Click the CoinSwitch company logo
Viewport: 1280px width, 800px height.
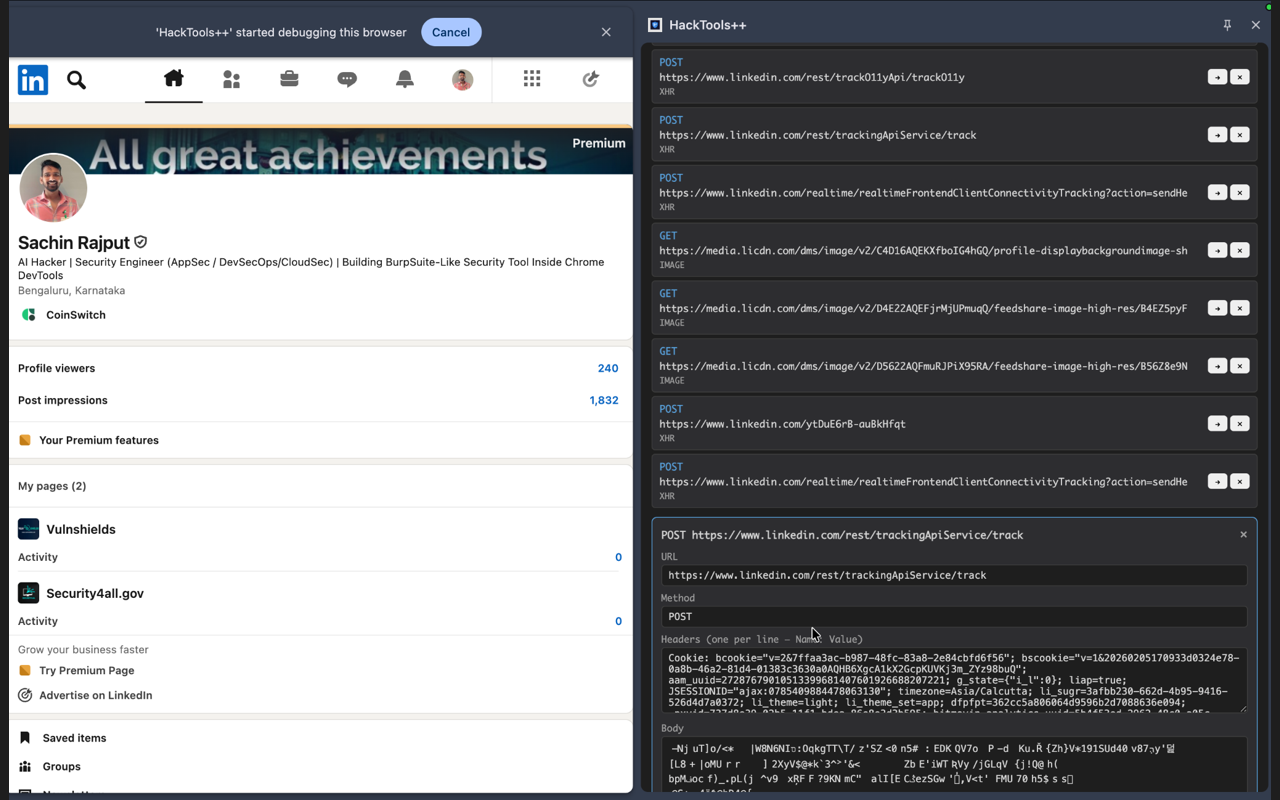[29, 315]
